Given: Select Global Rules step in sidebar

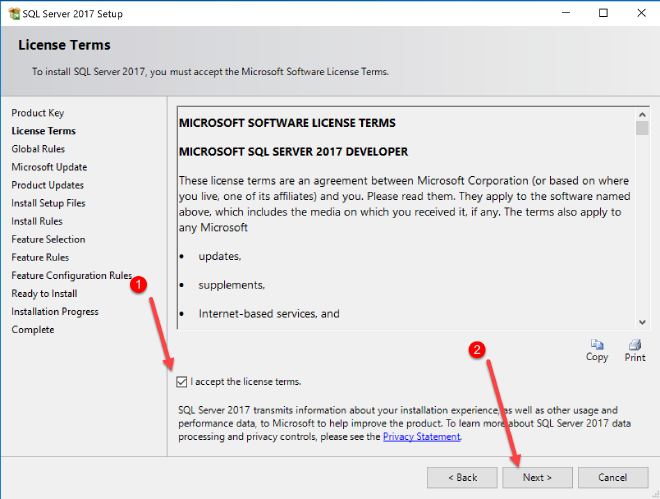Looking at the screenshot, I should click(38, 149).
